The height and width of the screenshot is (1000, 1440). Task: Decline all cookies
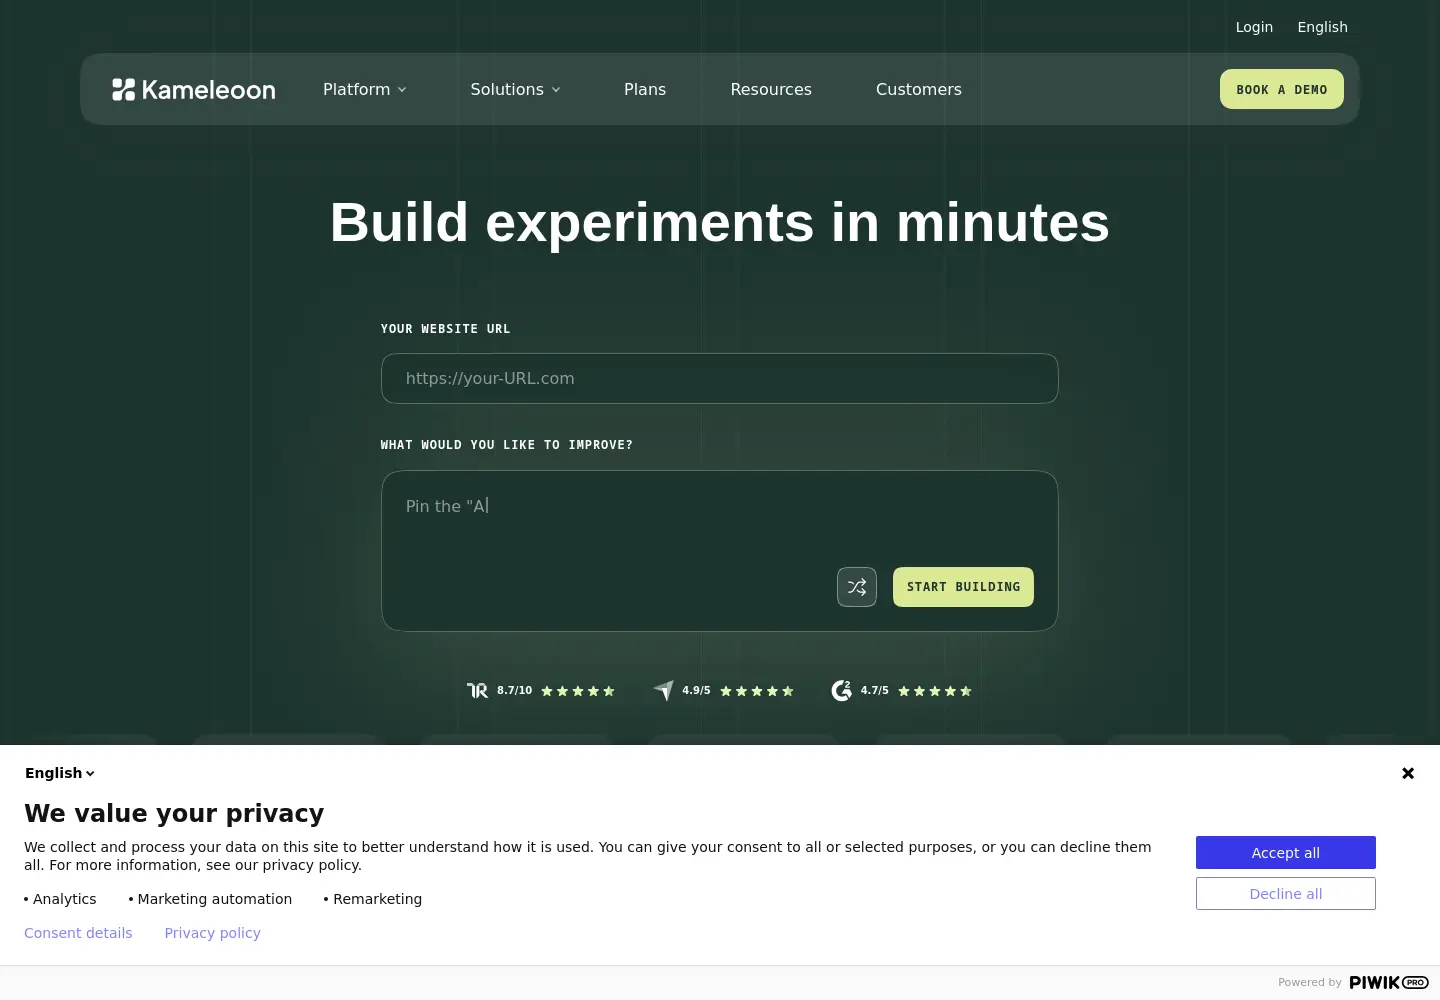click(1286, 894)
